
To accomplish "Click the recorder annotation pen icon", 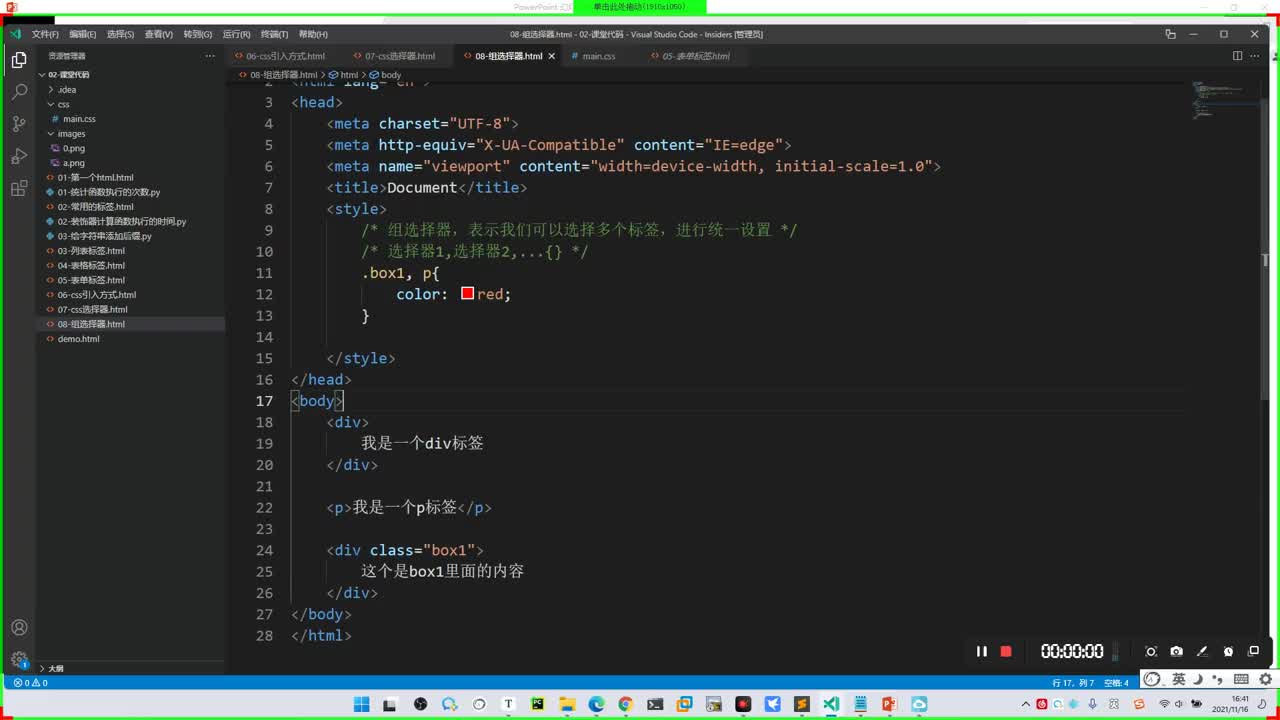I will 1202,651.
